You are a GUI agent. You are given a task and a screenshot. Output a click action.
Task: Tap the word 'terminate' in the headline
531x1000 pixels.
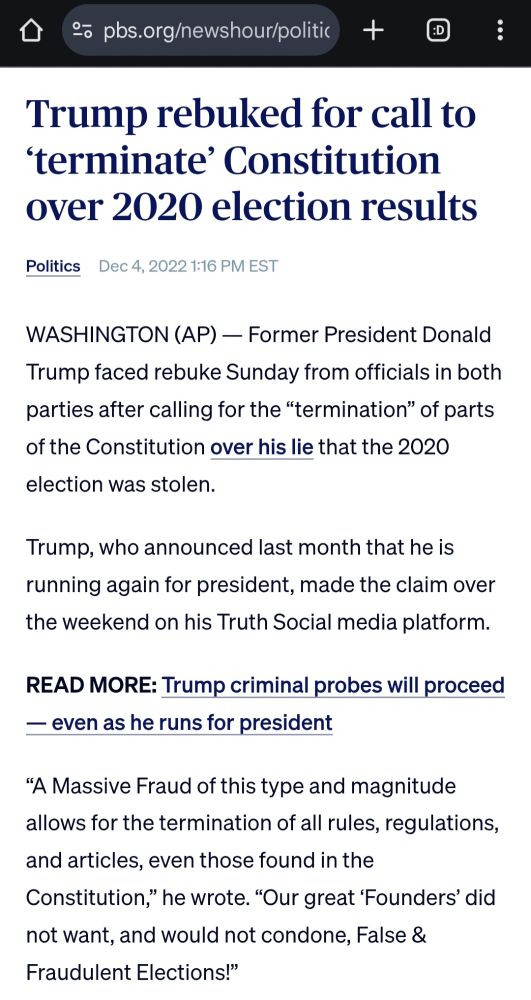click(x=119, y=160)
